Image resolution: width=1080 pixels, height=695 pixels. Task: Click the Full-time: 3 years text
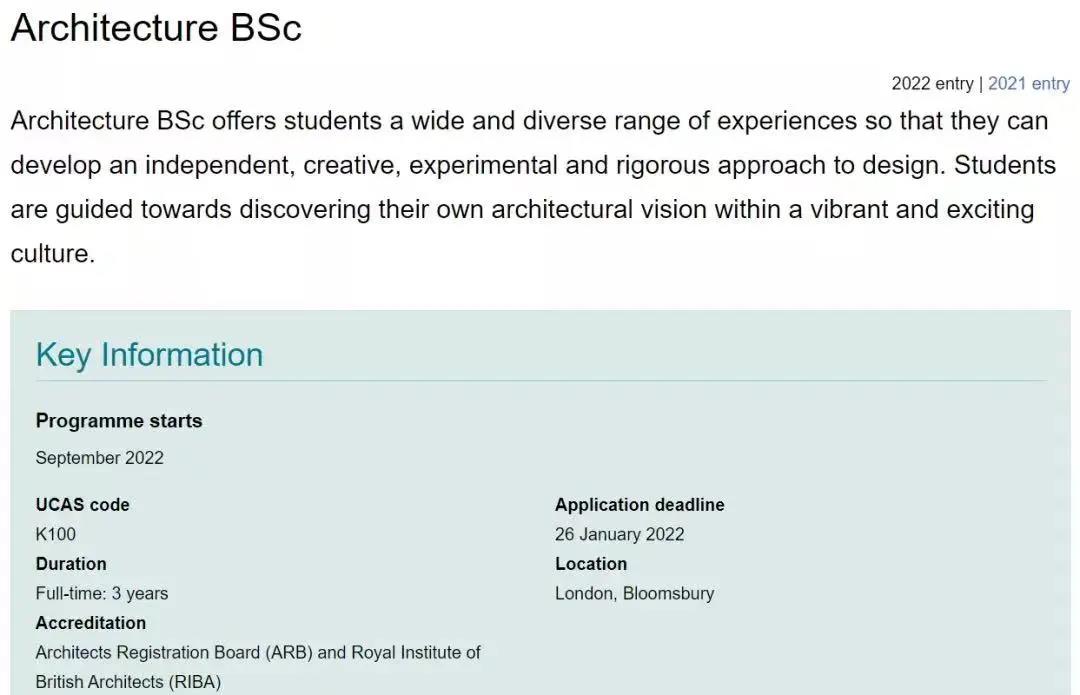point(102,594)
